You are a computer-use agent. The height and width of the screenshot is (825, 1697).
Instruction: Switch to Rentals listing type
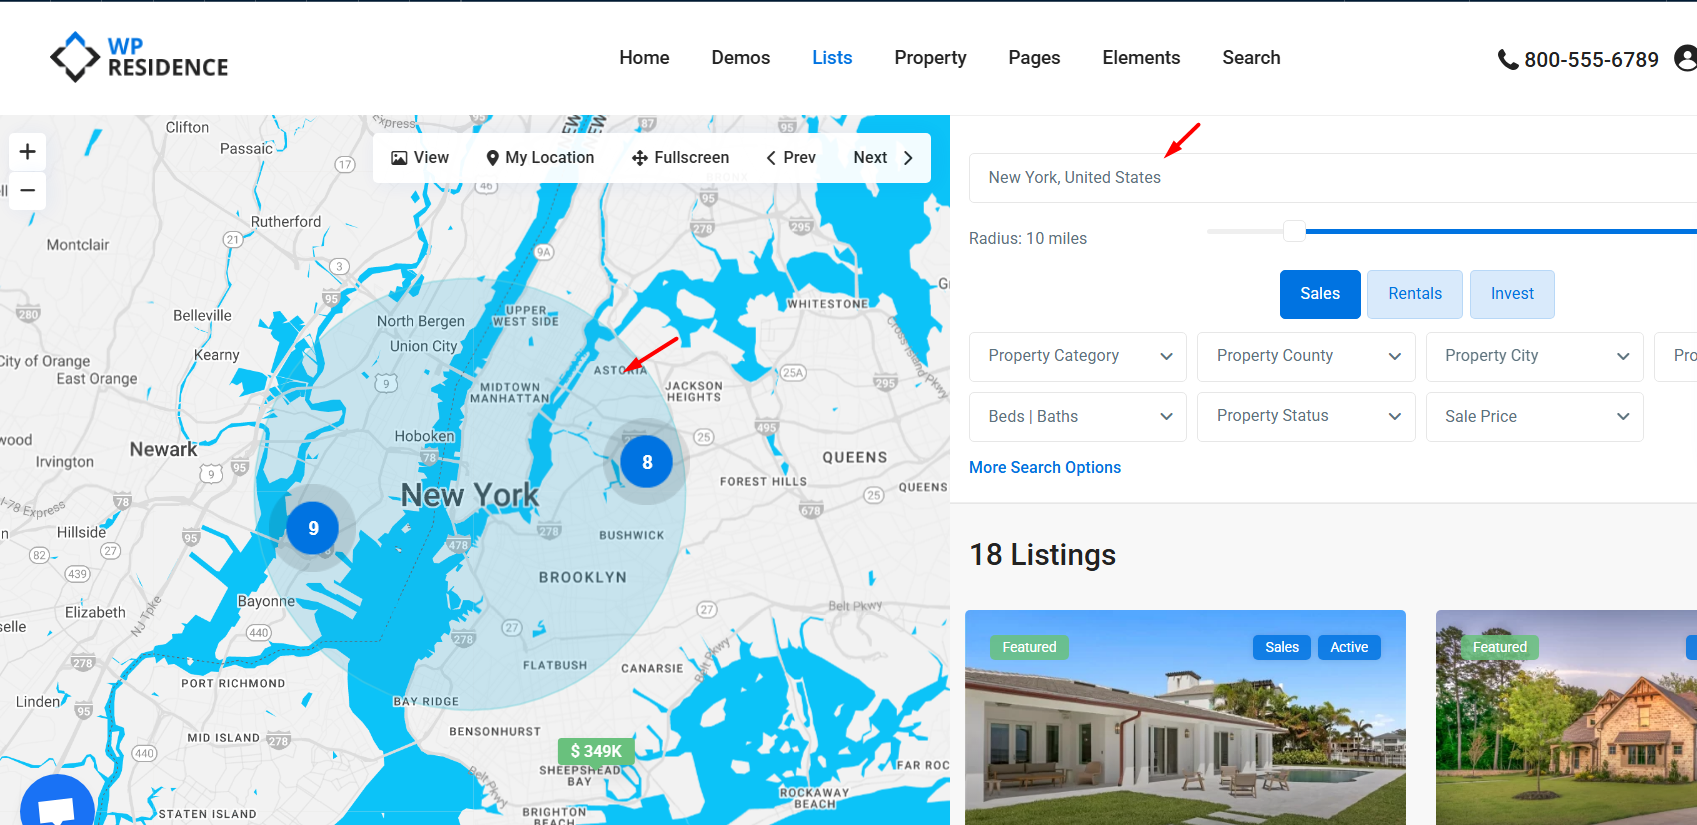(x=1414, y=294)
